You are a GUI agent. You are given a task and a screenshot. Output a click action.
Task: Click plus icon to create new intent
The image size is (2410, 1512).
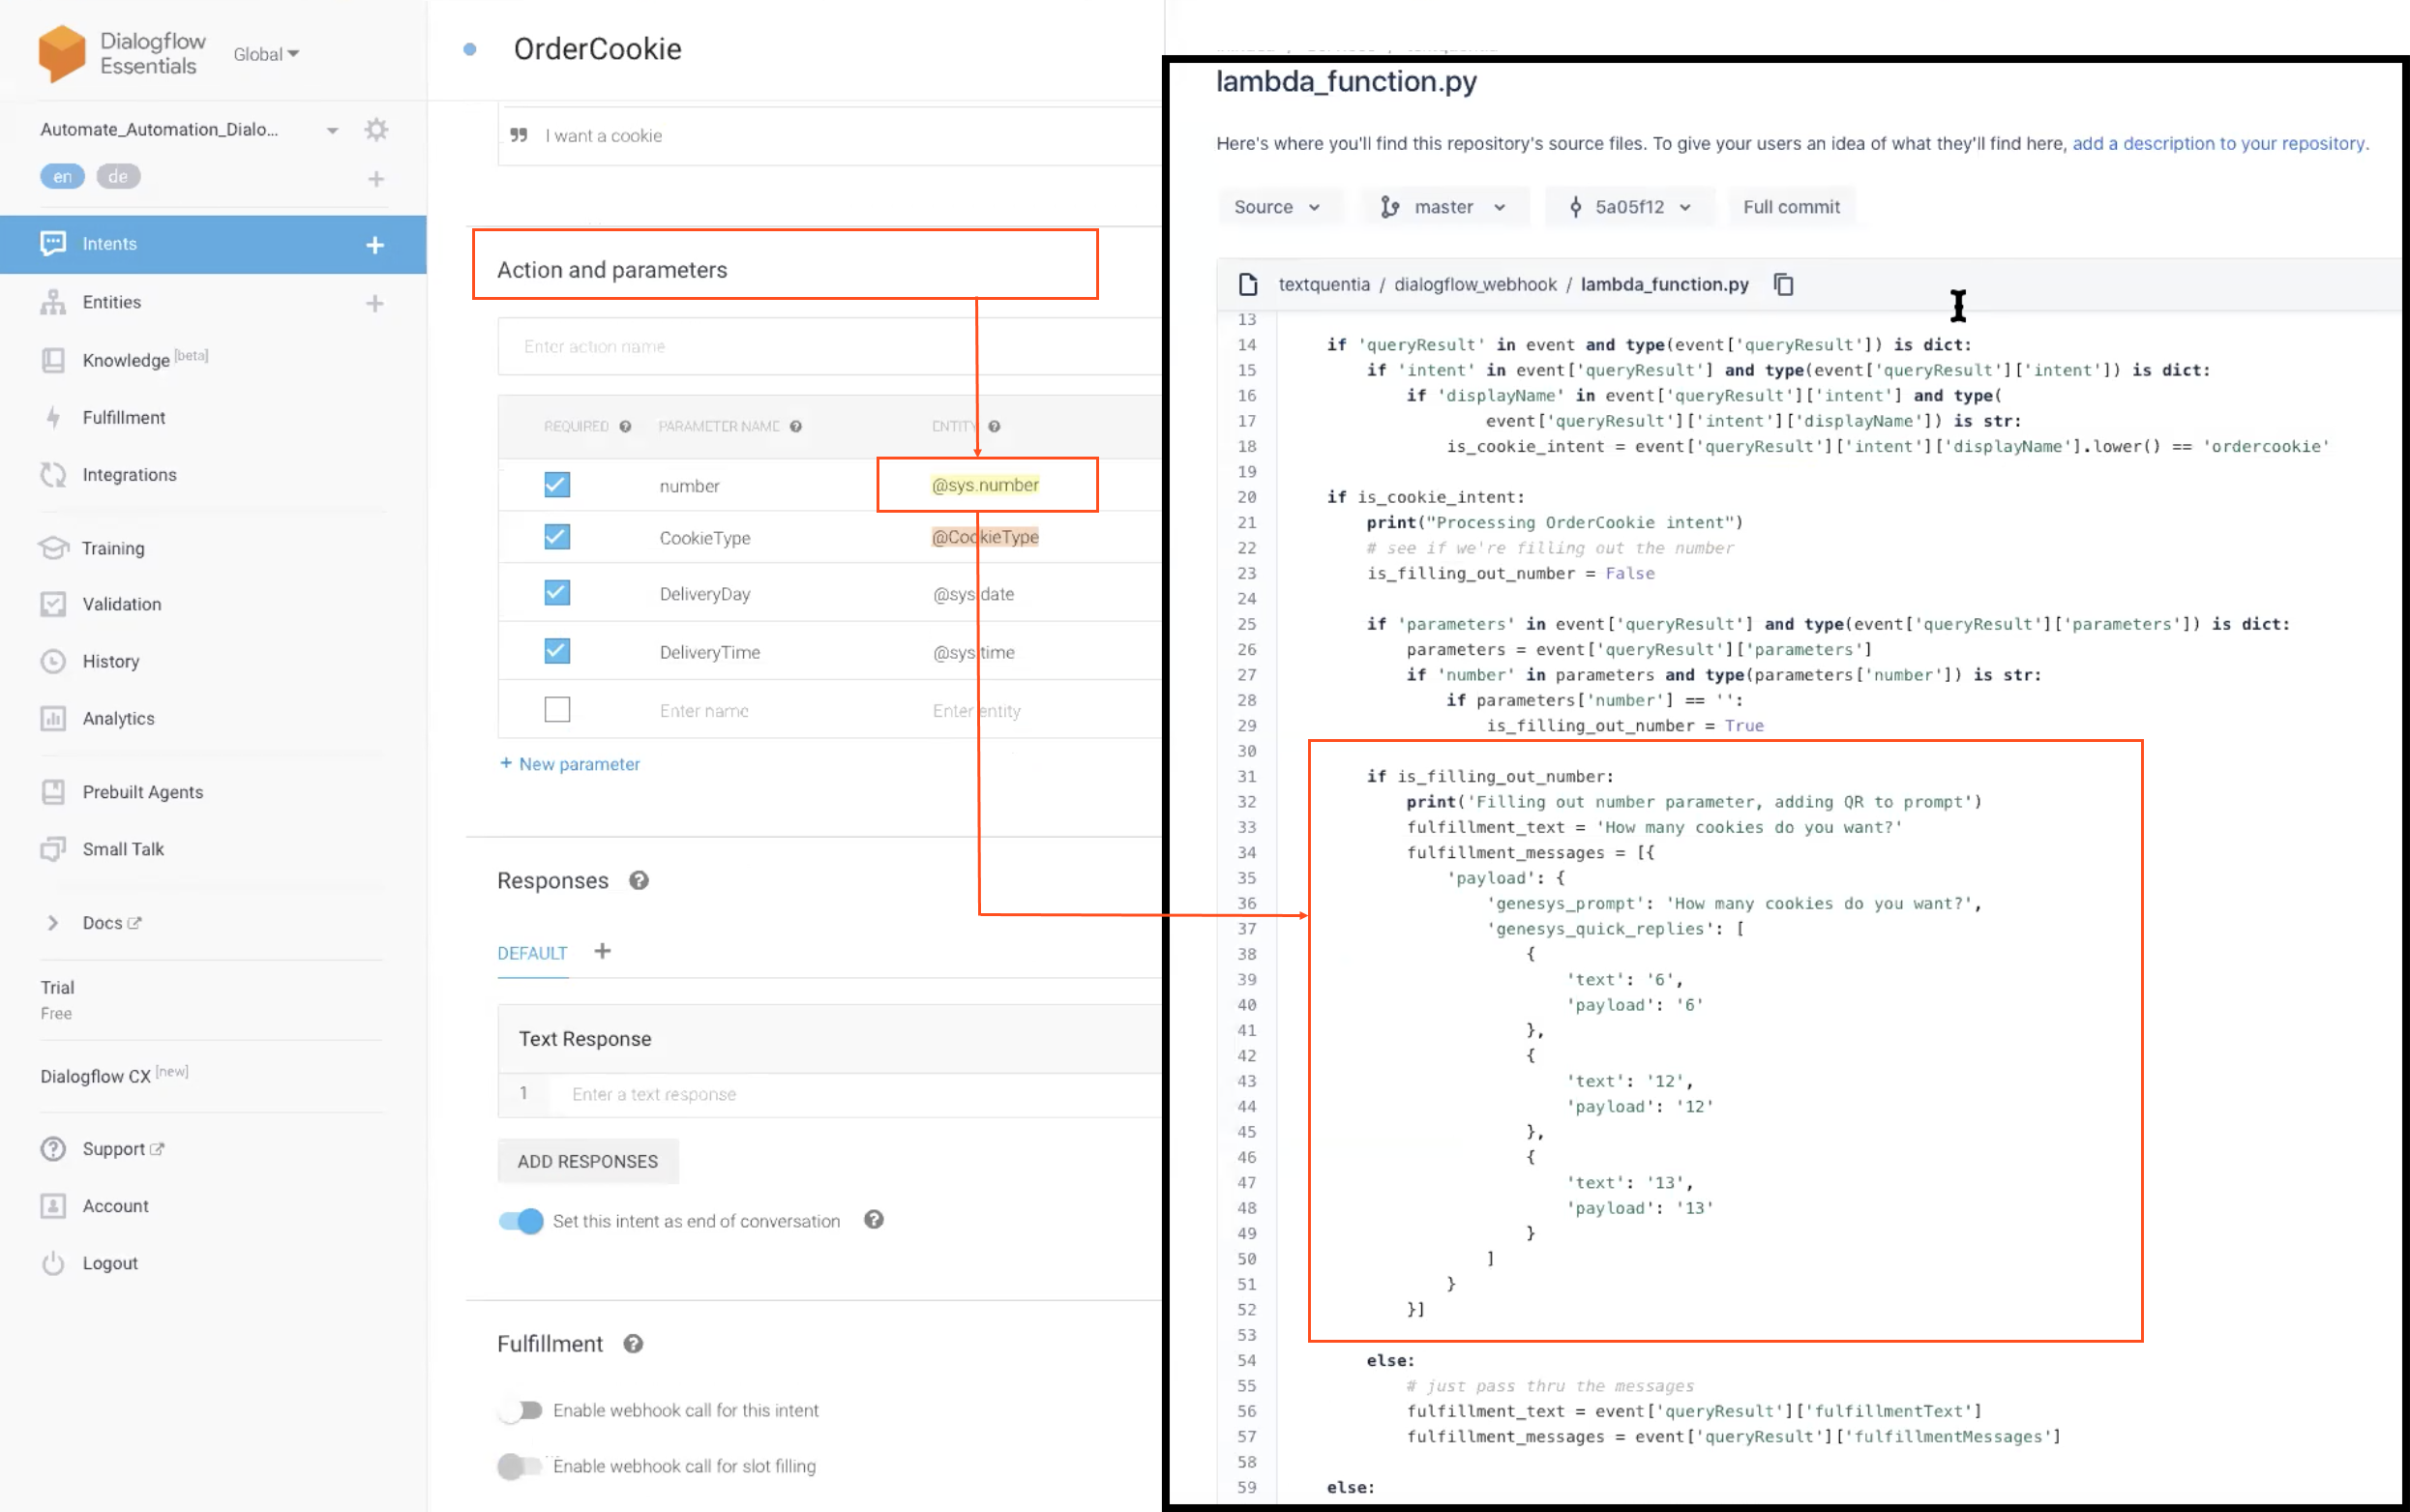[x=375, y=244]
